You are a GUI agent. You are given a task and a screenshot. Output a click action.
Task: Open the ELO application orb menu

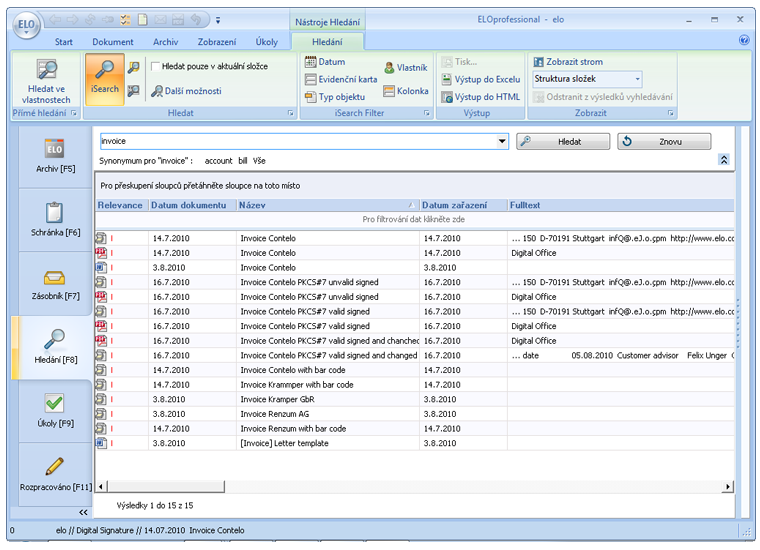click(x=26, y=25)
